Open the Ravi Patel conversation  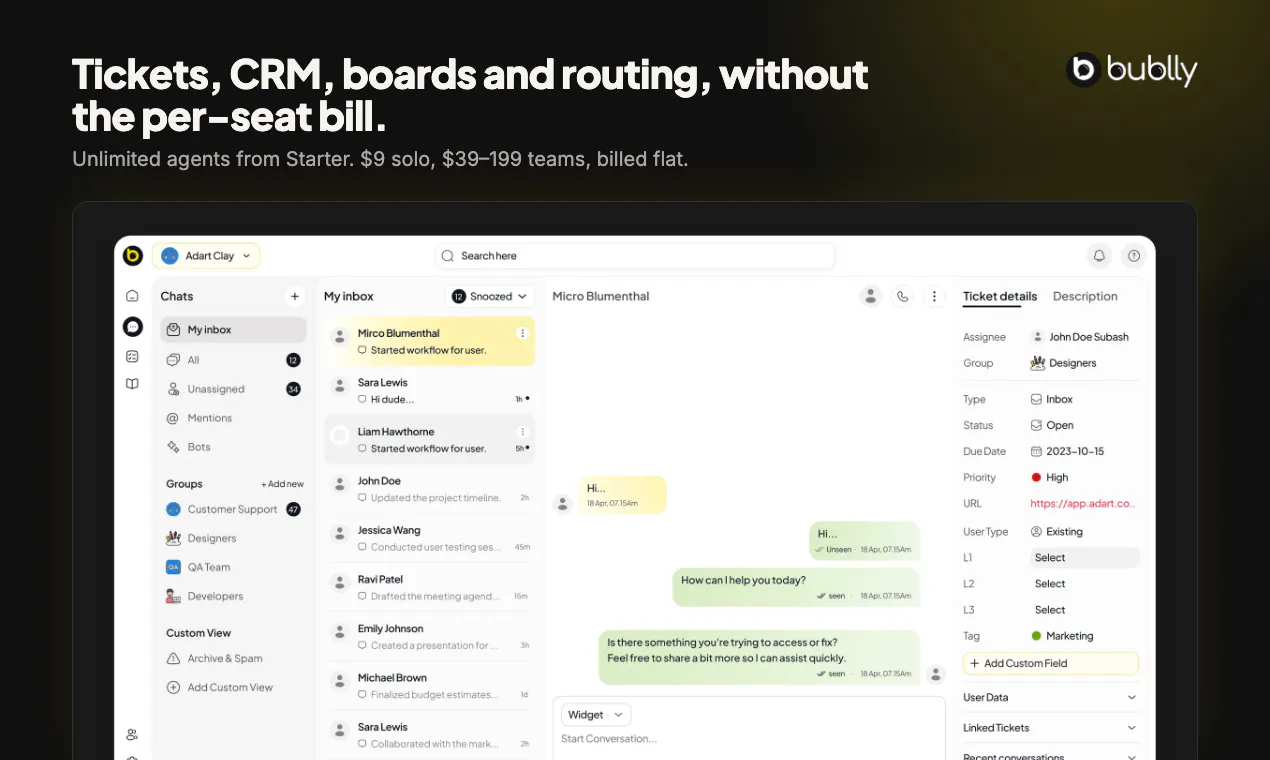click(430, 587)
